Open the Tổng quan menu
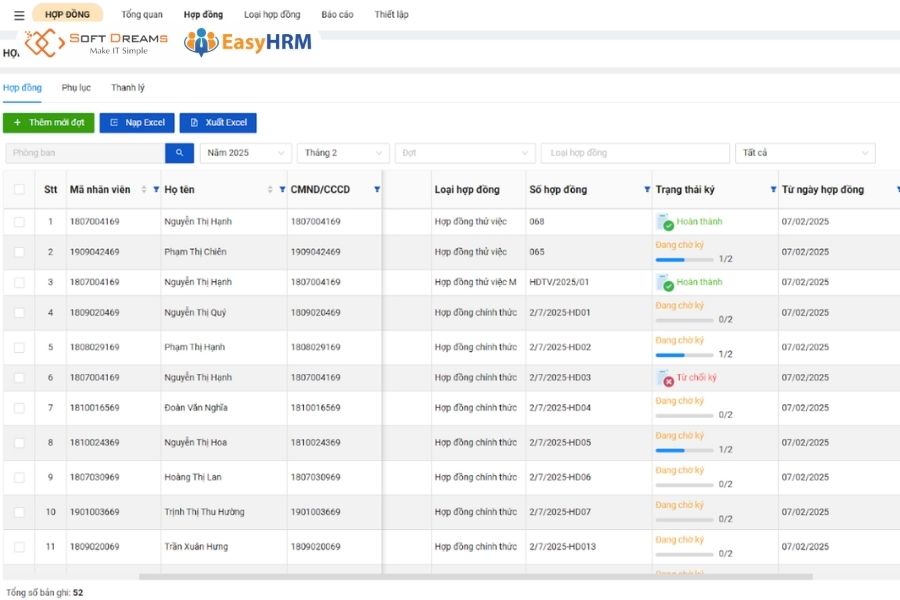900x600 pixels. click(142, 15)
